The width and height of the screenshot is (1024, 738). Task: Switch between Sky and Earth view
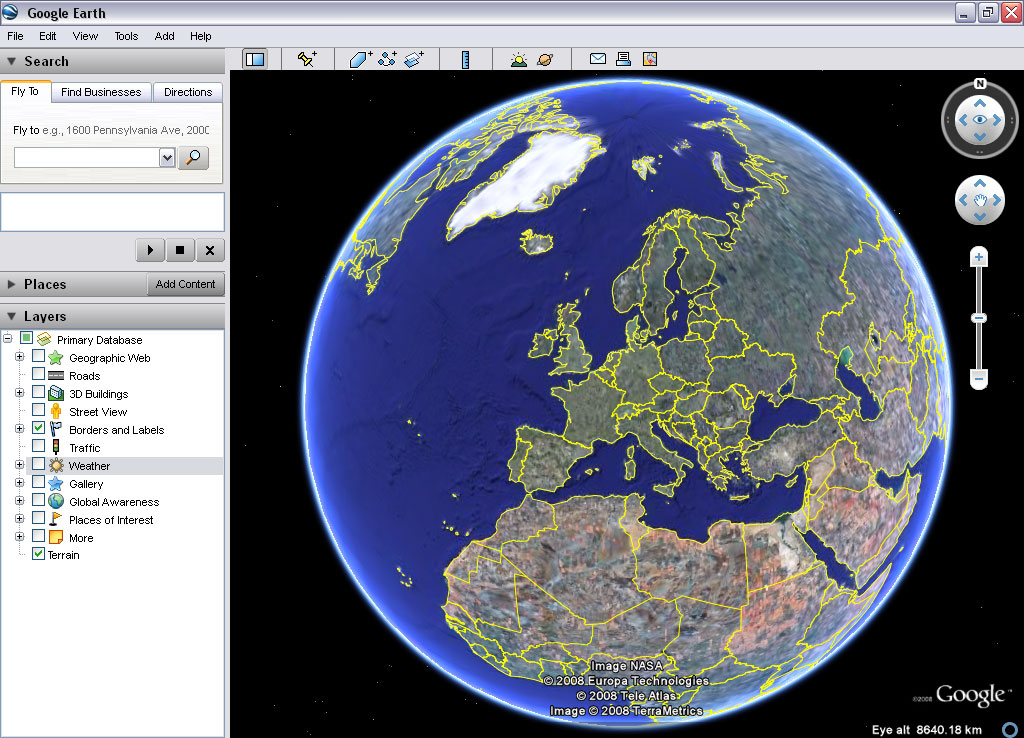click(545, 59)
